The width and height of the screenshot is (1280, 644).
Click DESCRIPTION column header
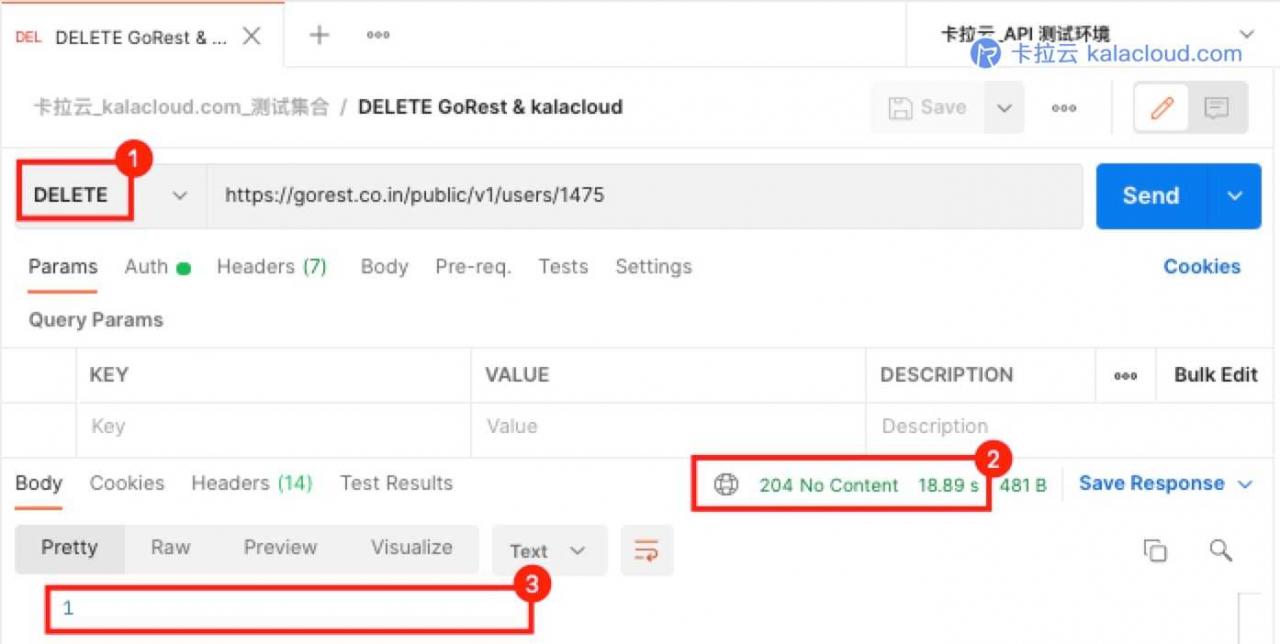tap(946, 375)
